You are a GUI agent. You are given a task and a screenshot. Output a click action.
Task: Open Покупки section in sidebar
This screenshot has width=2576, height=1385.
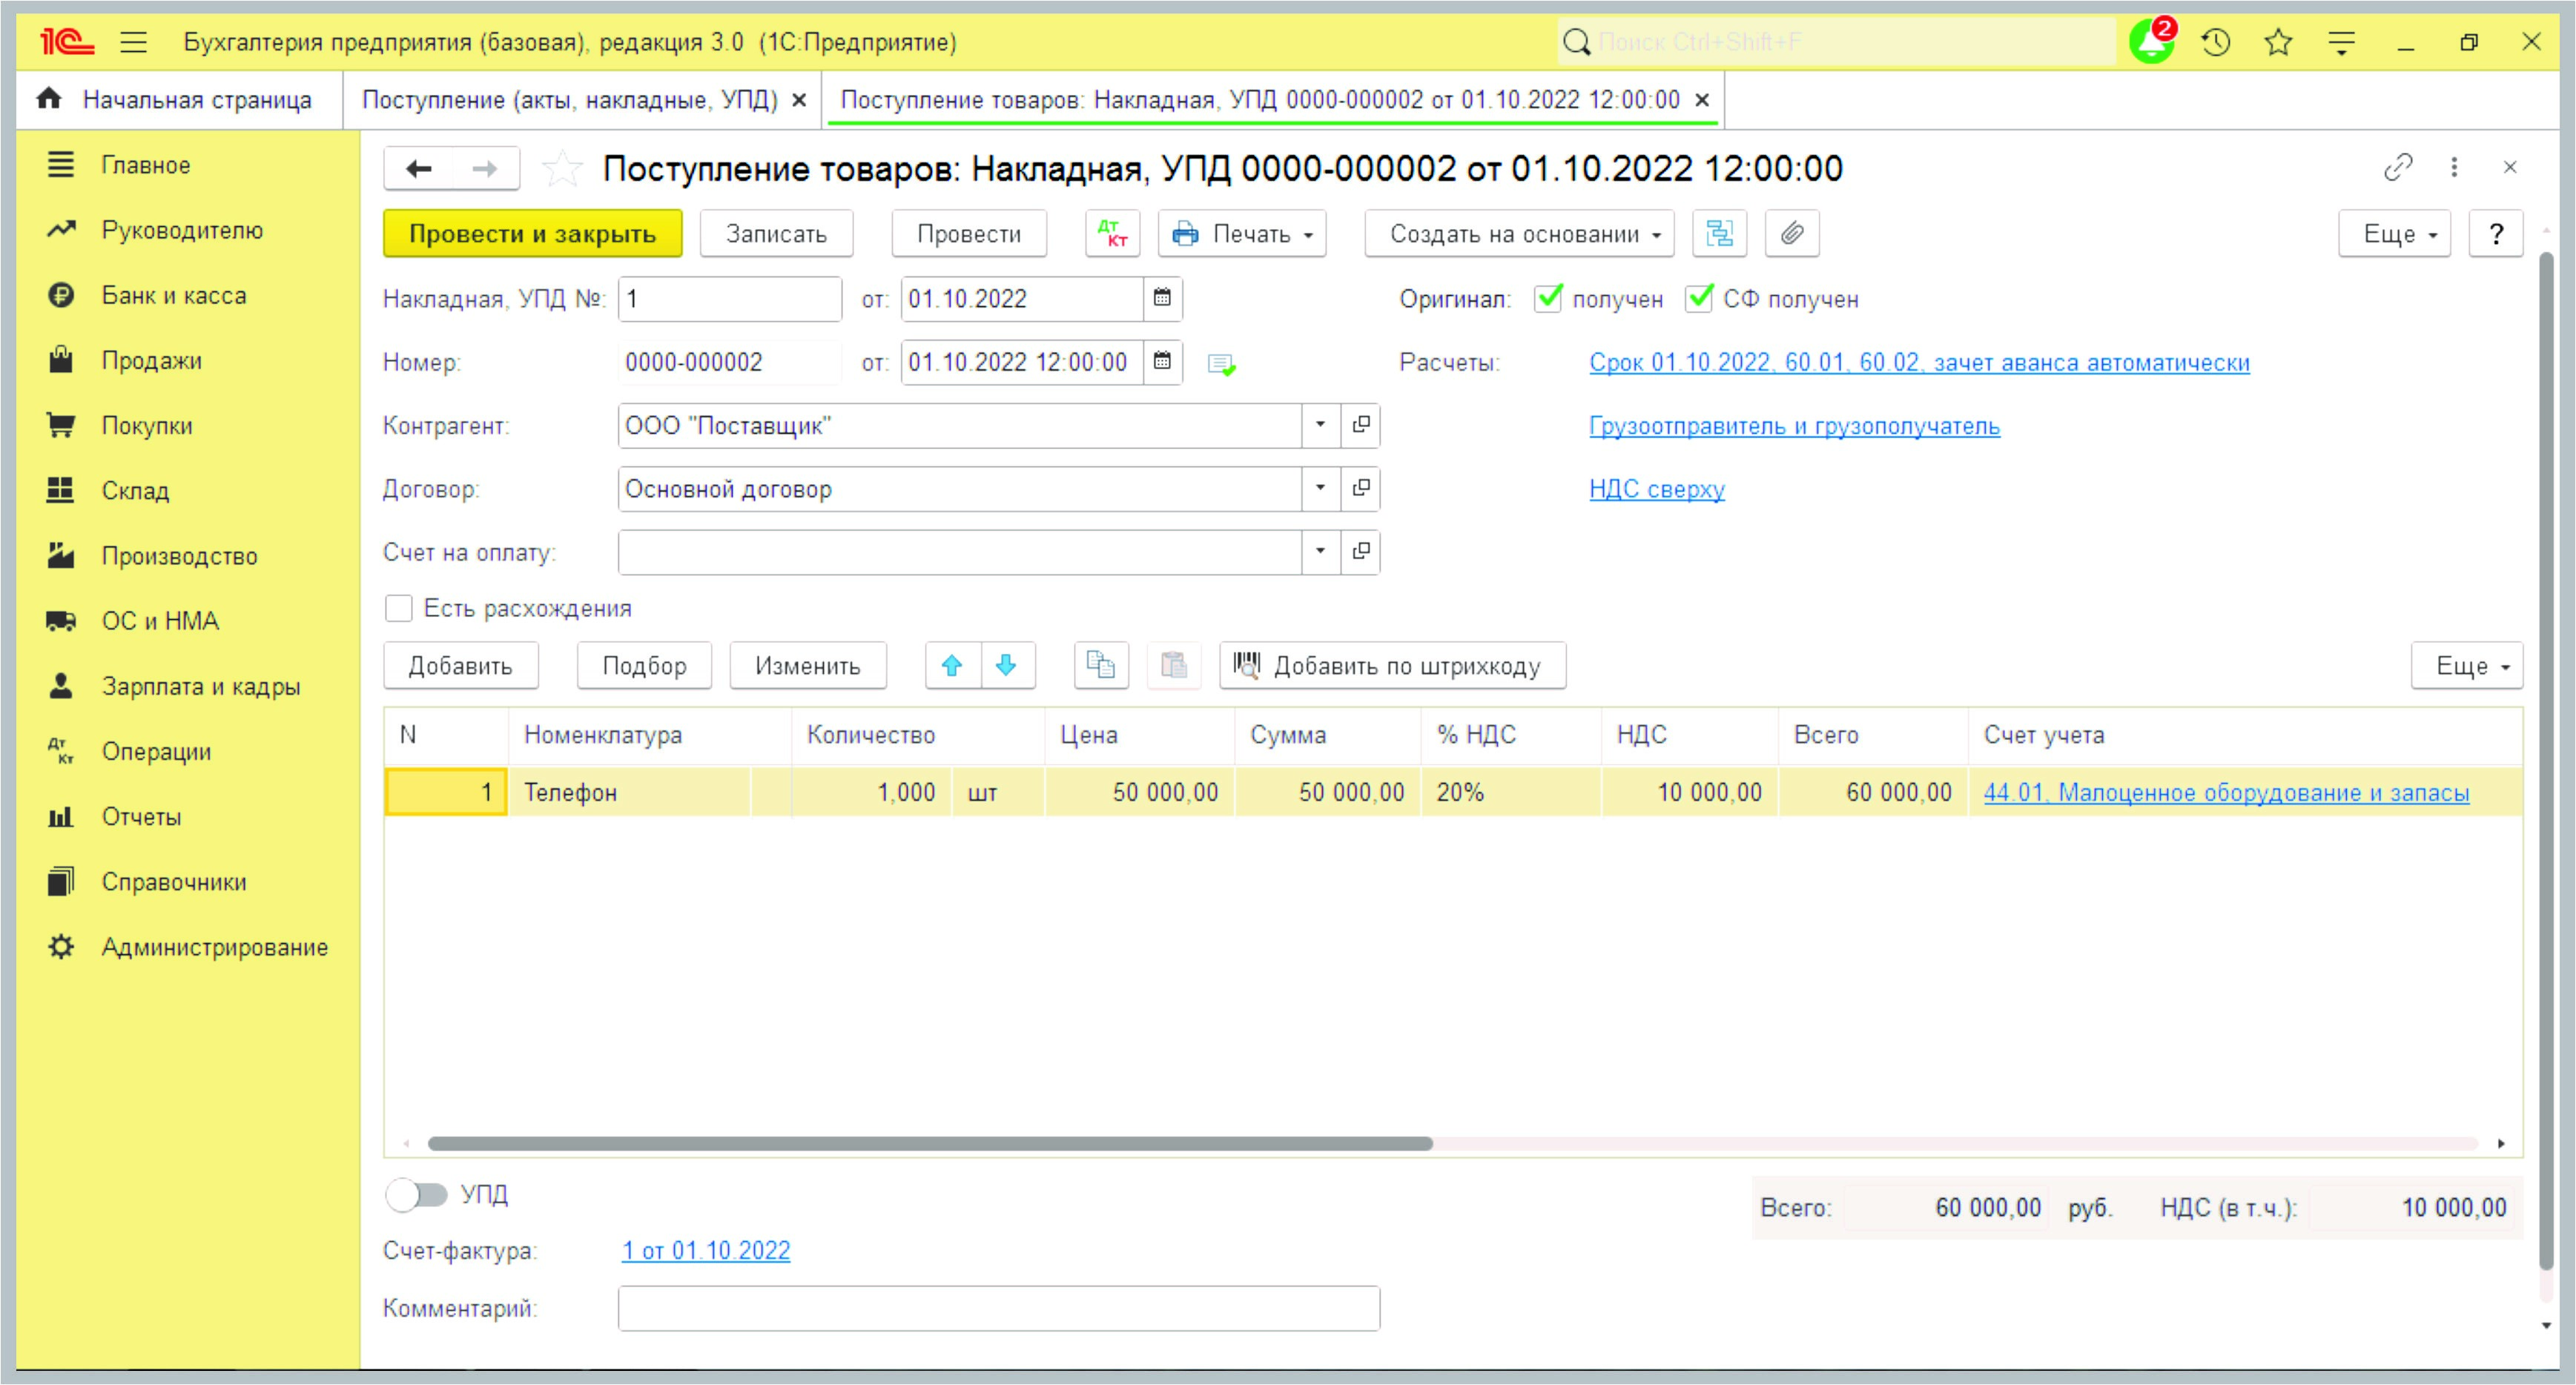pyautogui.click(x=146, y=426)
